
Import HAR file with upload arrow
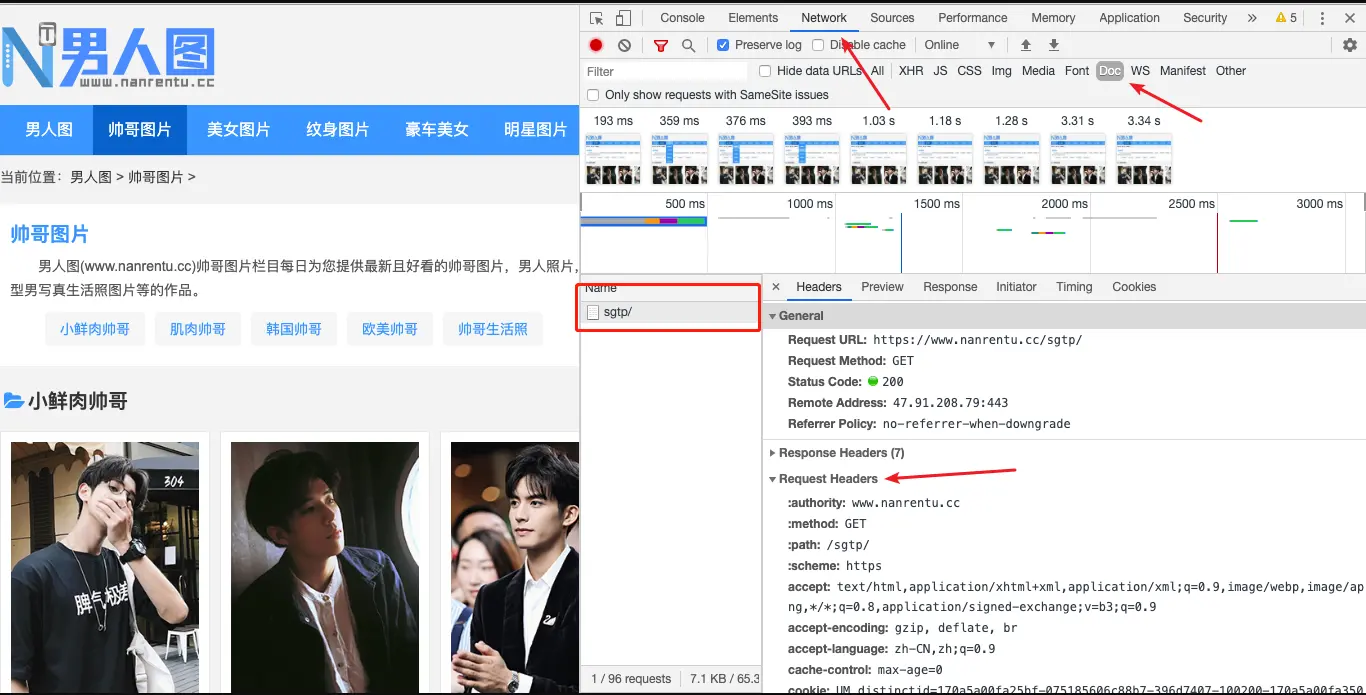pos(1025,45)
